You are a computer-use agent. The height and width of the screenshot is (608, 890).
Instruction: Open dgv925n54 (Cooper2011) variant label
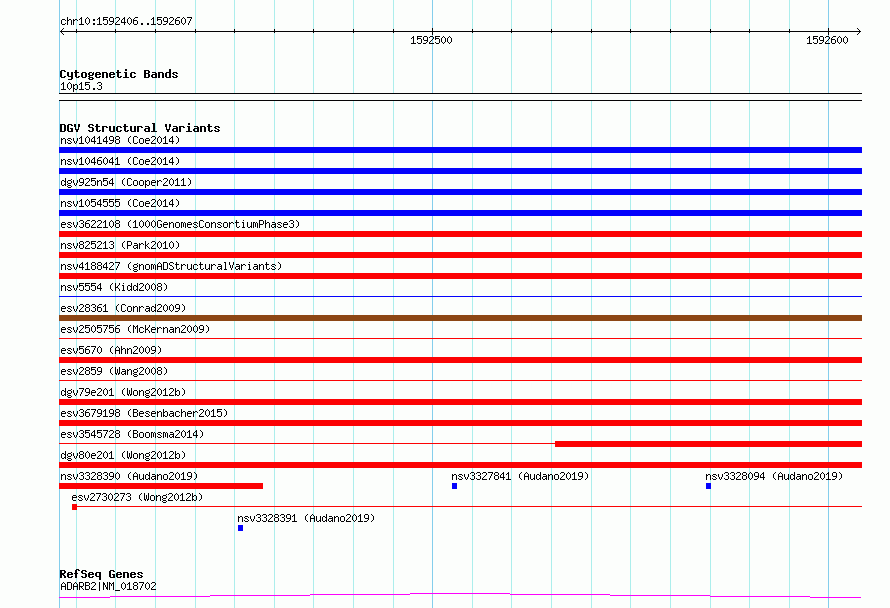(x=126, y=182)
